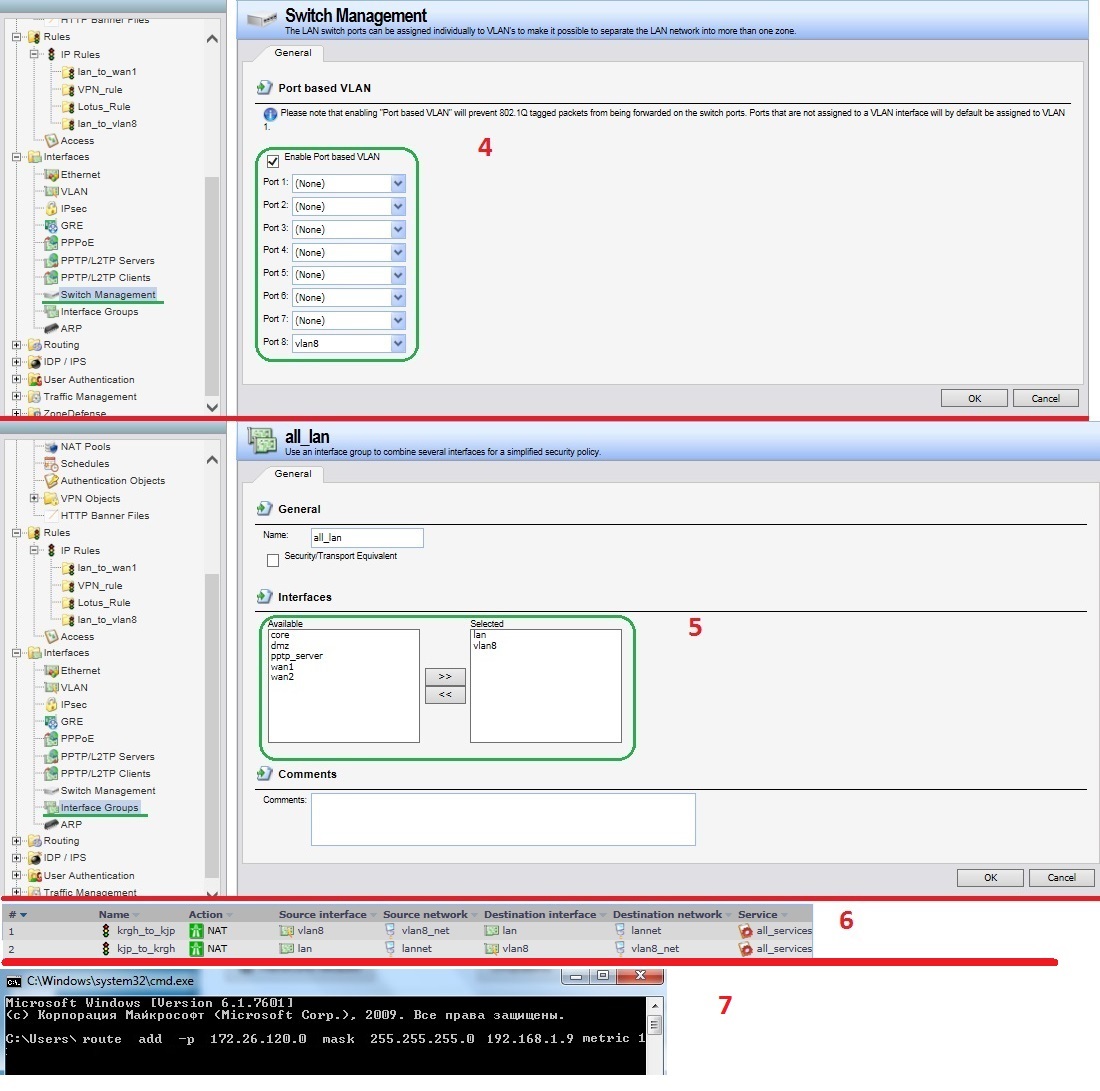Viewport: 1100px width, 1091px height.
Task: Click the Comments text area
Action: (x=503, y=819)
